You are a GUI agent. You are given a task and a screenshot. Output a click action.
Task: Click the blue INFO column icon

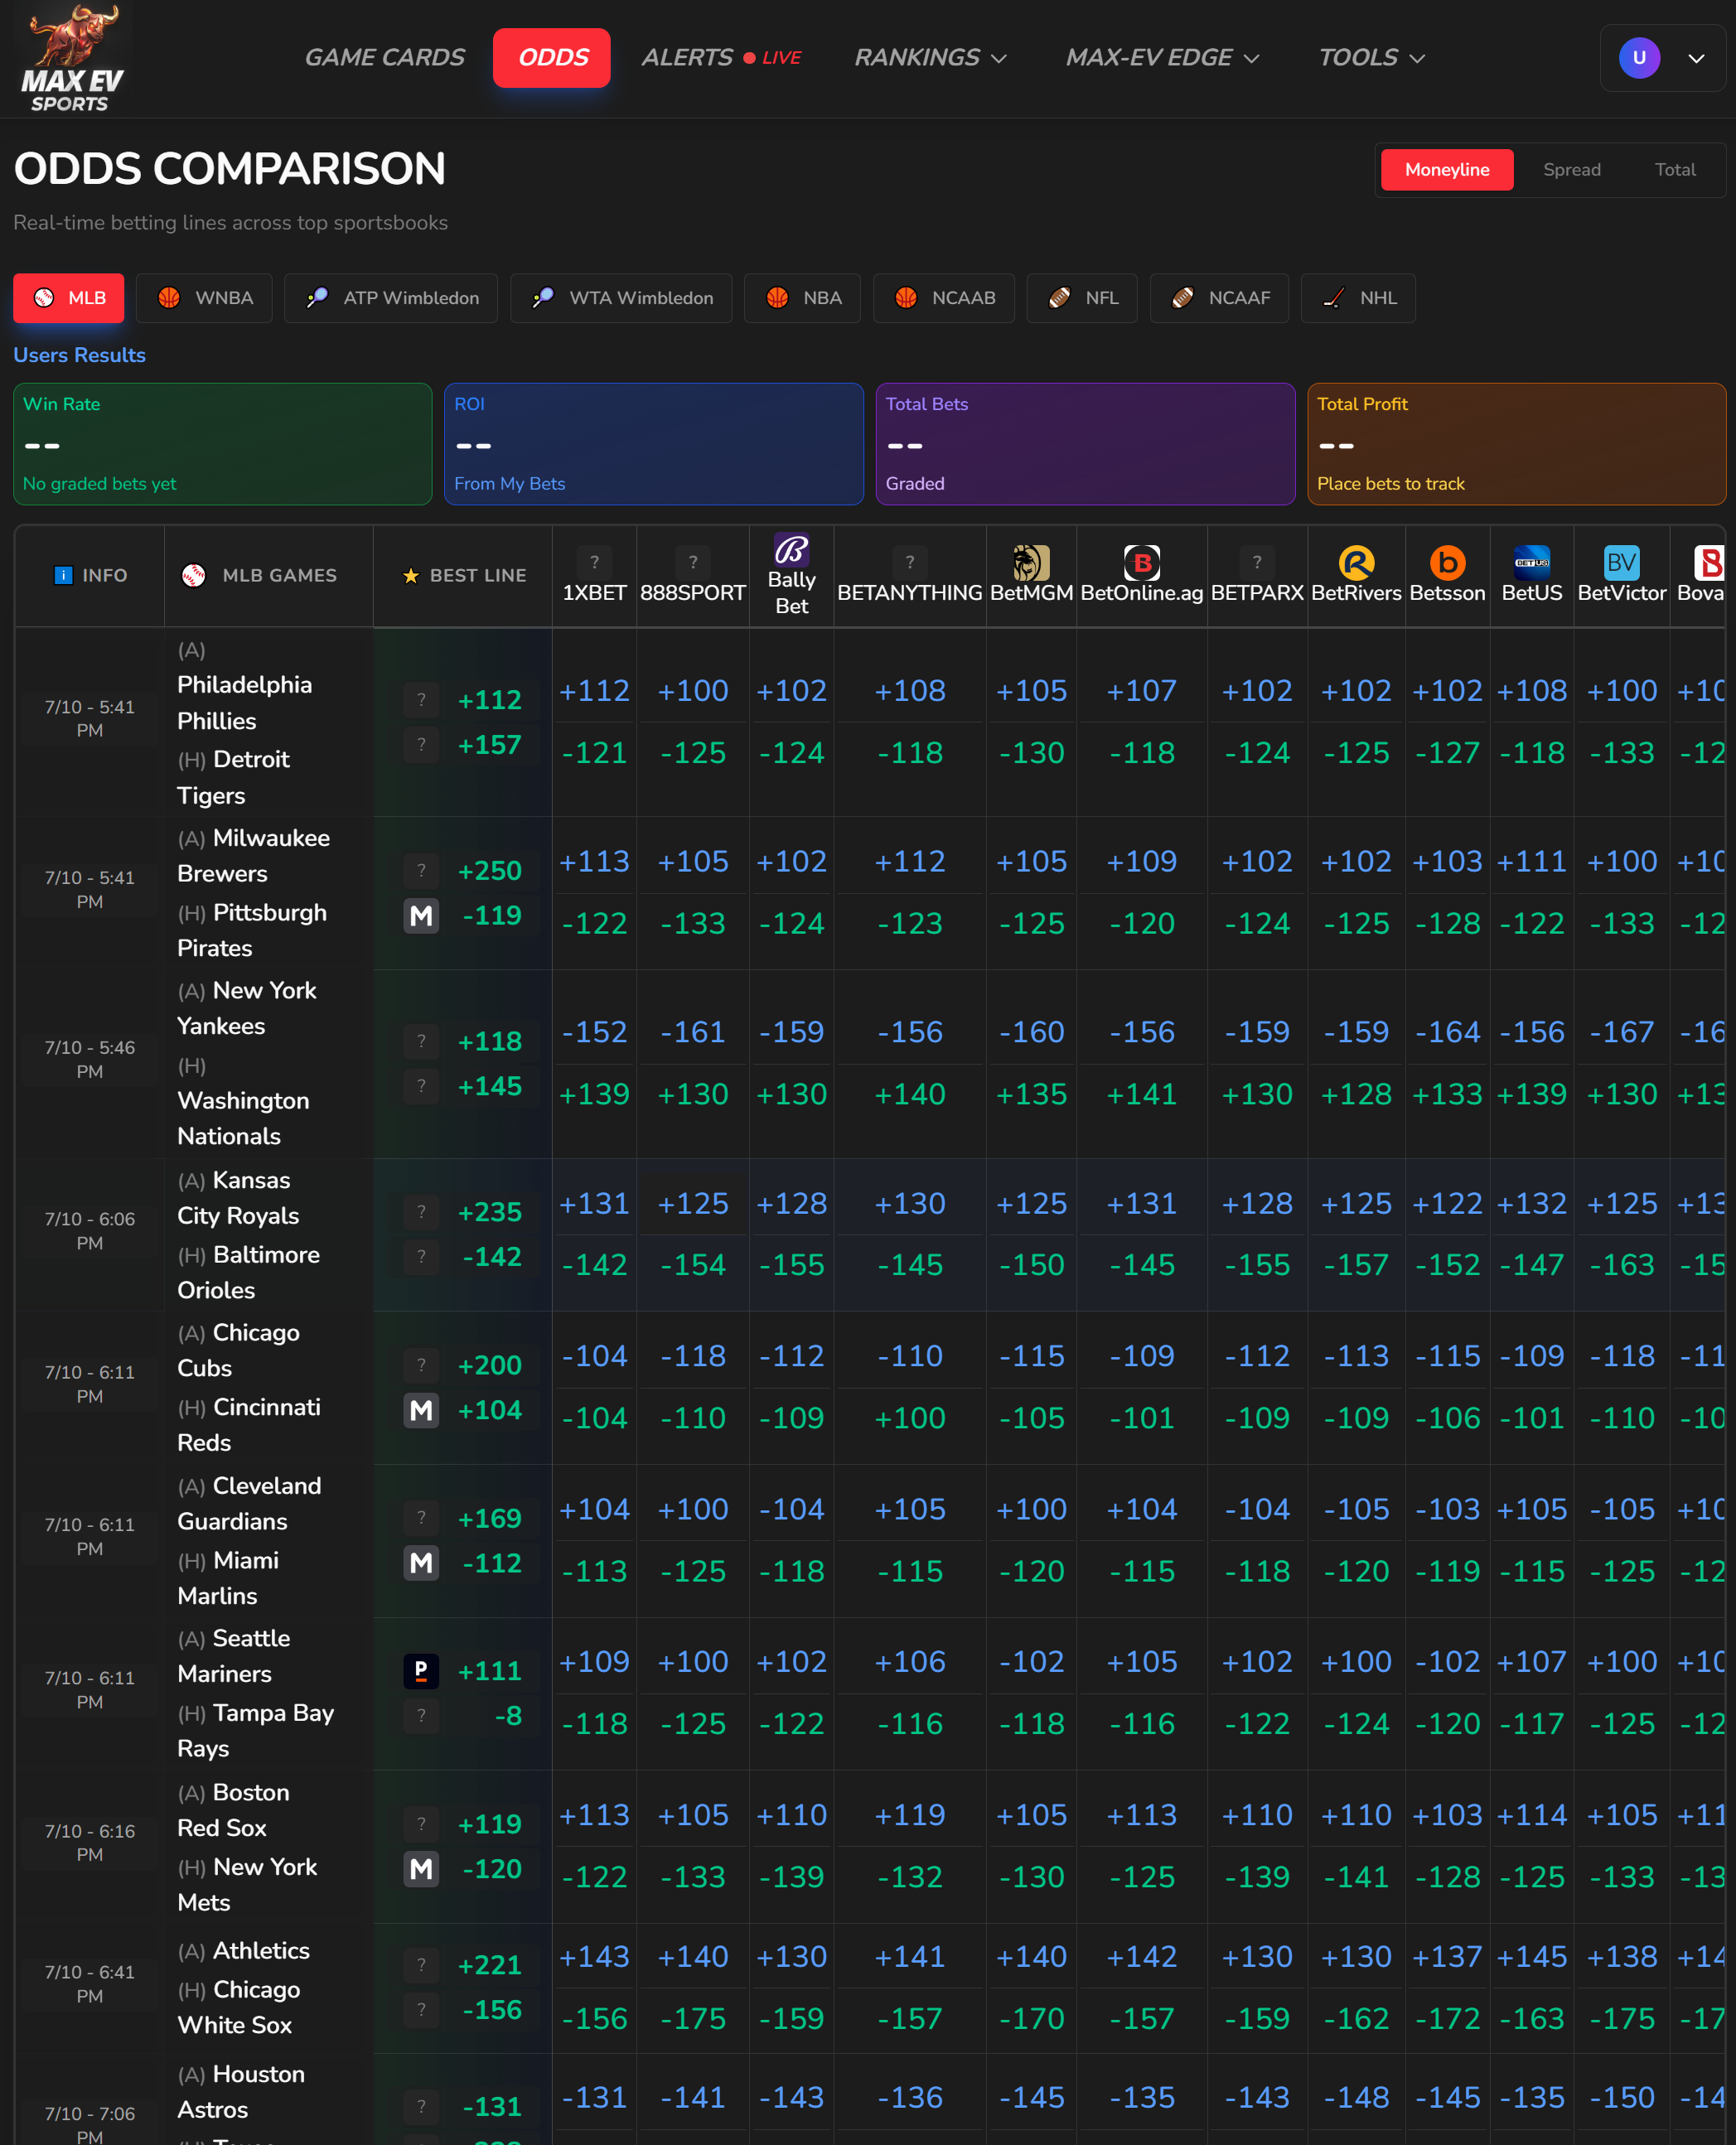[x=63, y=575]
